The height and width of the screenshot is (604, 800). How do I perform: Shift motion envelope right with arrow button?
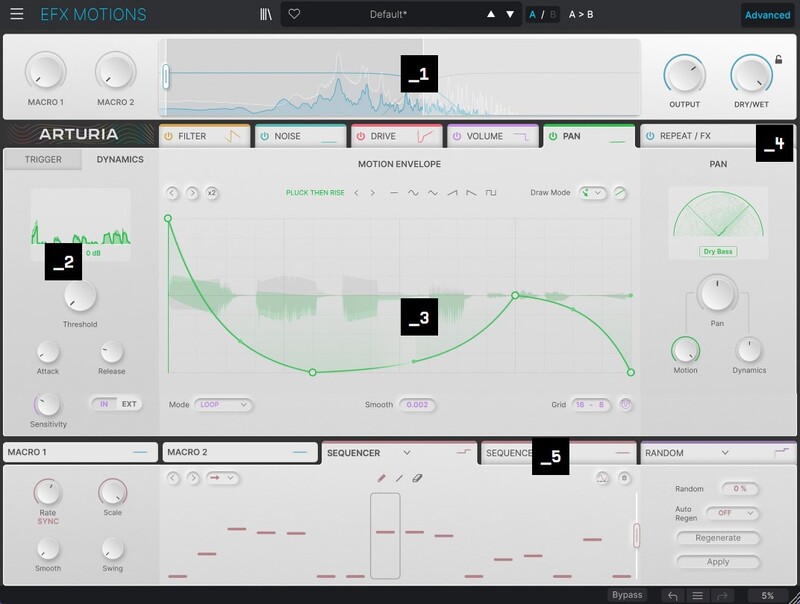[192, 193]
